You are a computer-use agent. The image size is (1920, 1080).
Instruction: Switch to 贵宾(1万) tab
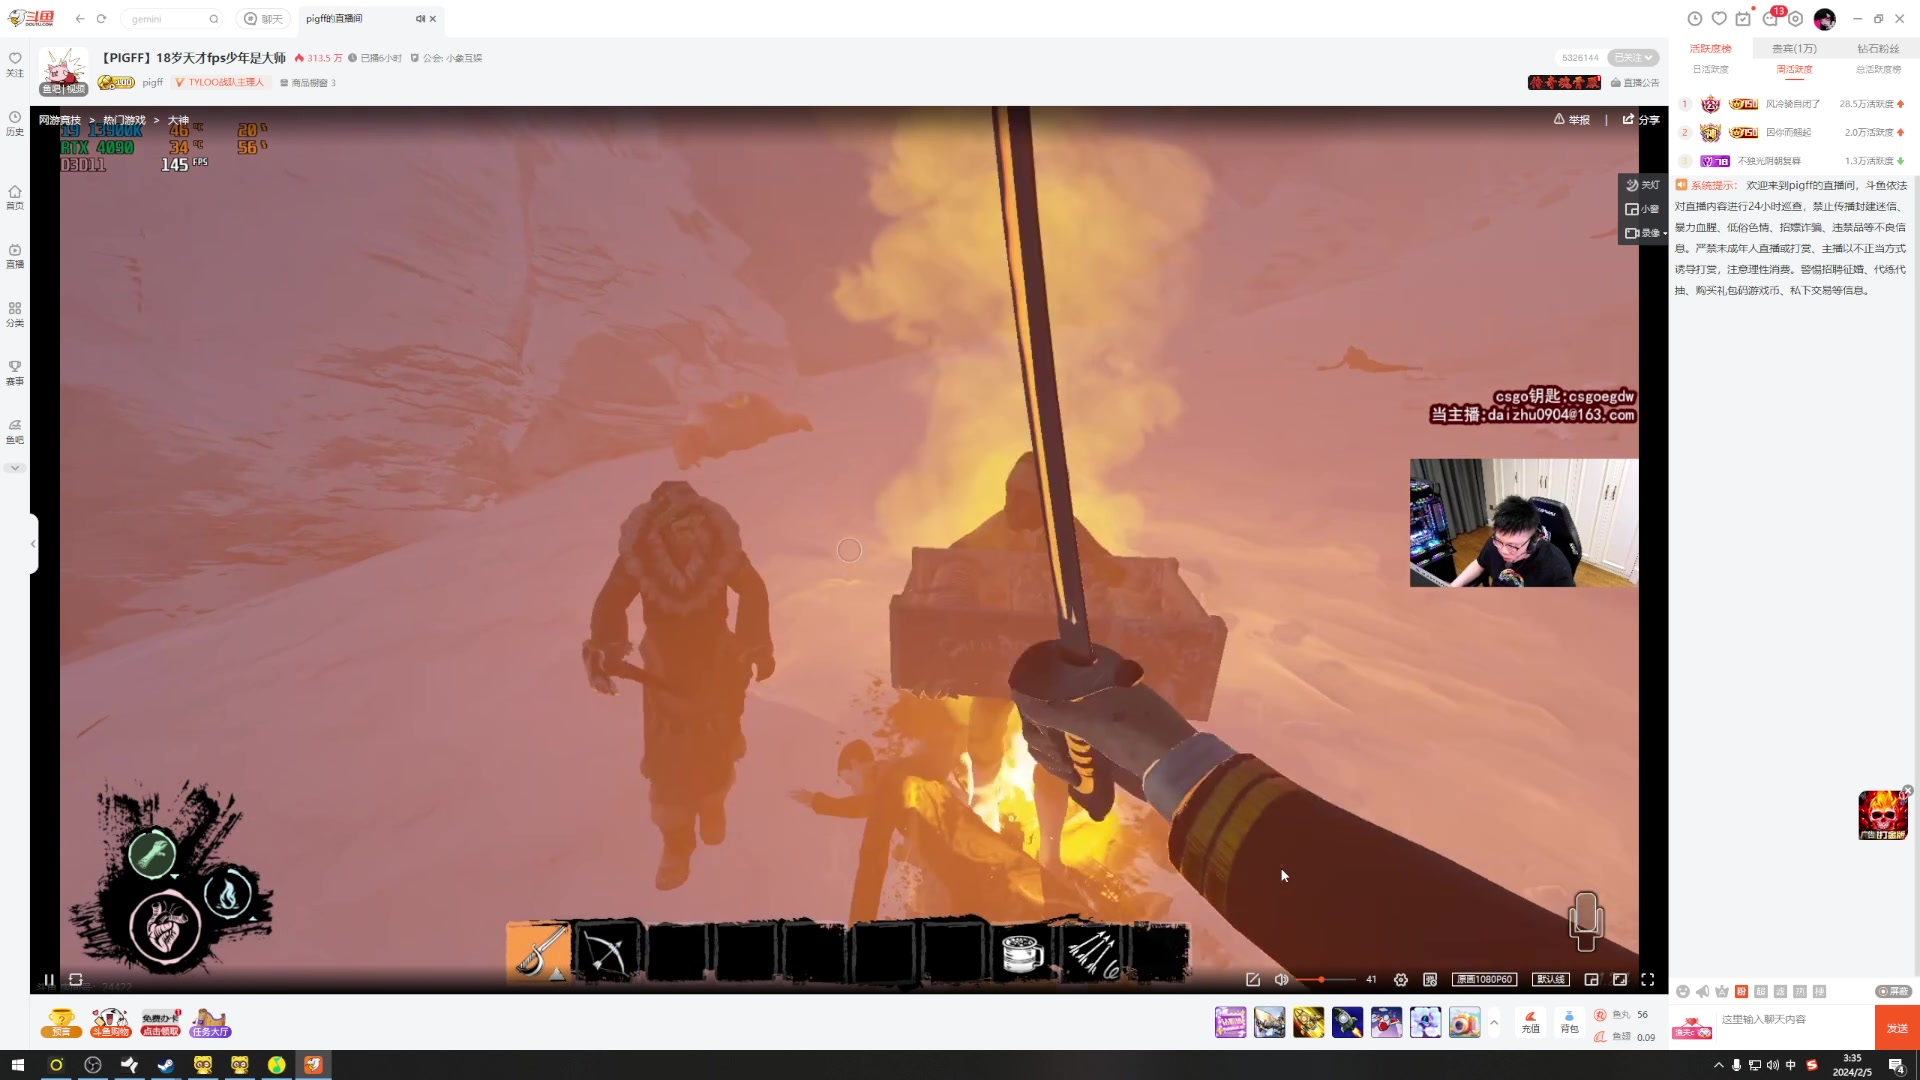coord(1794,48)
